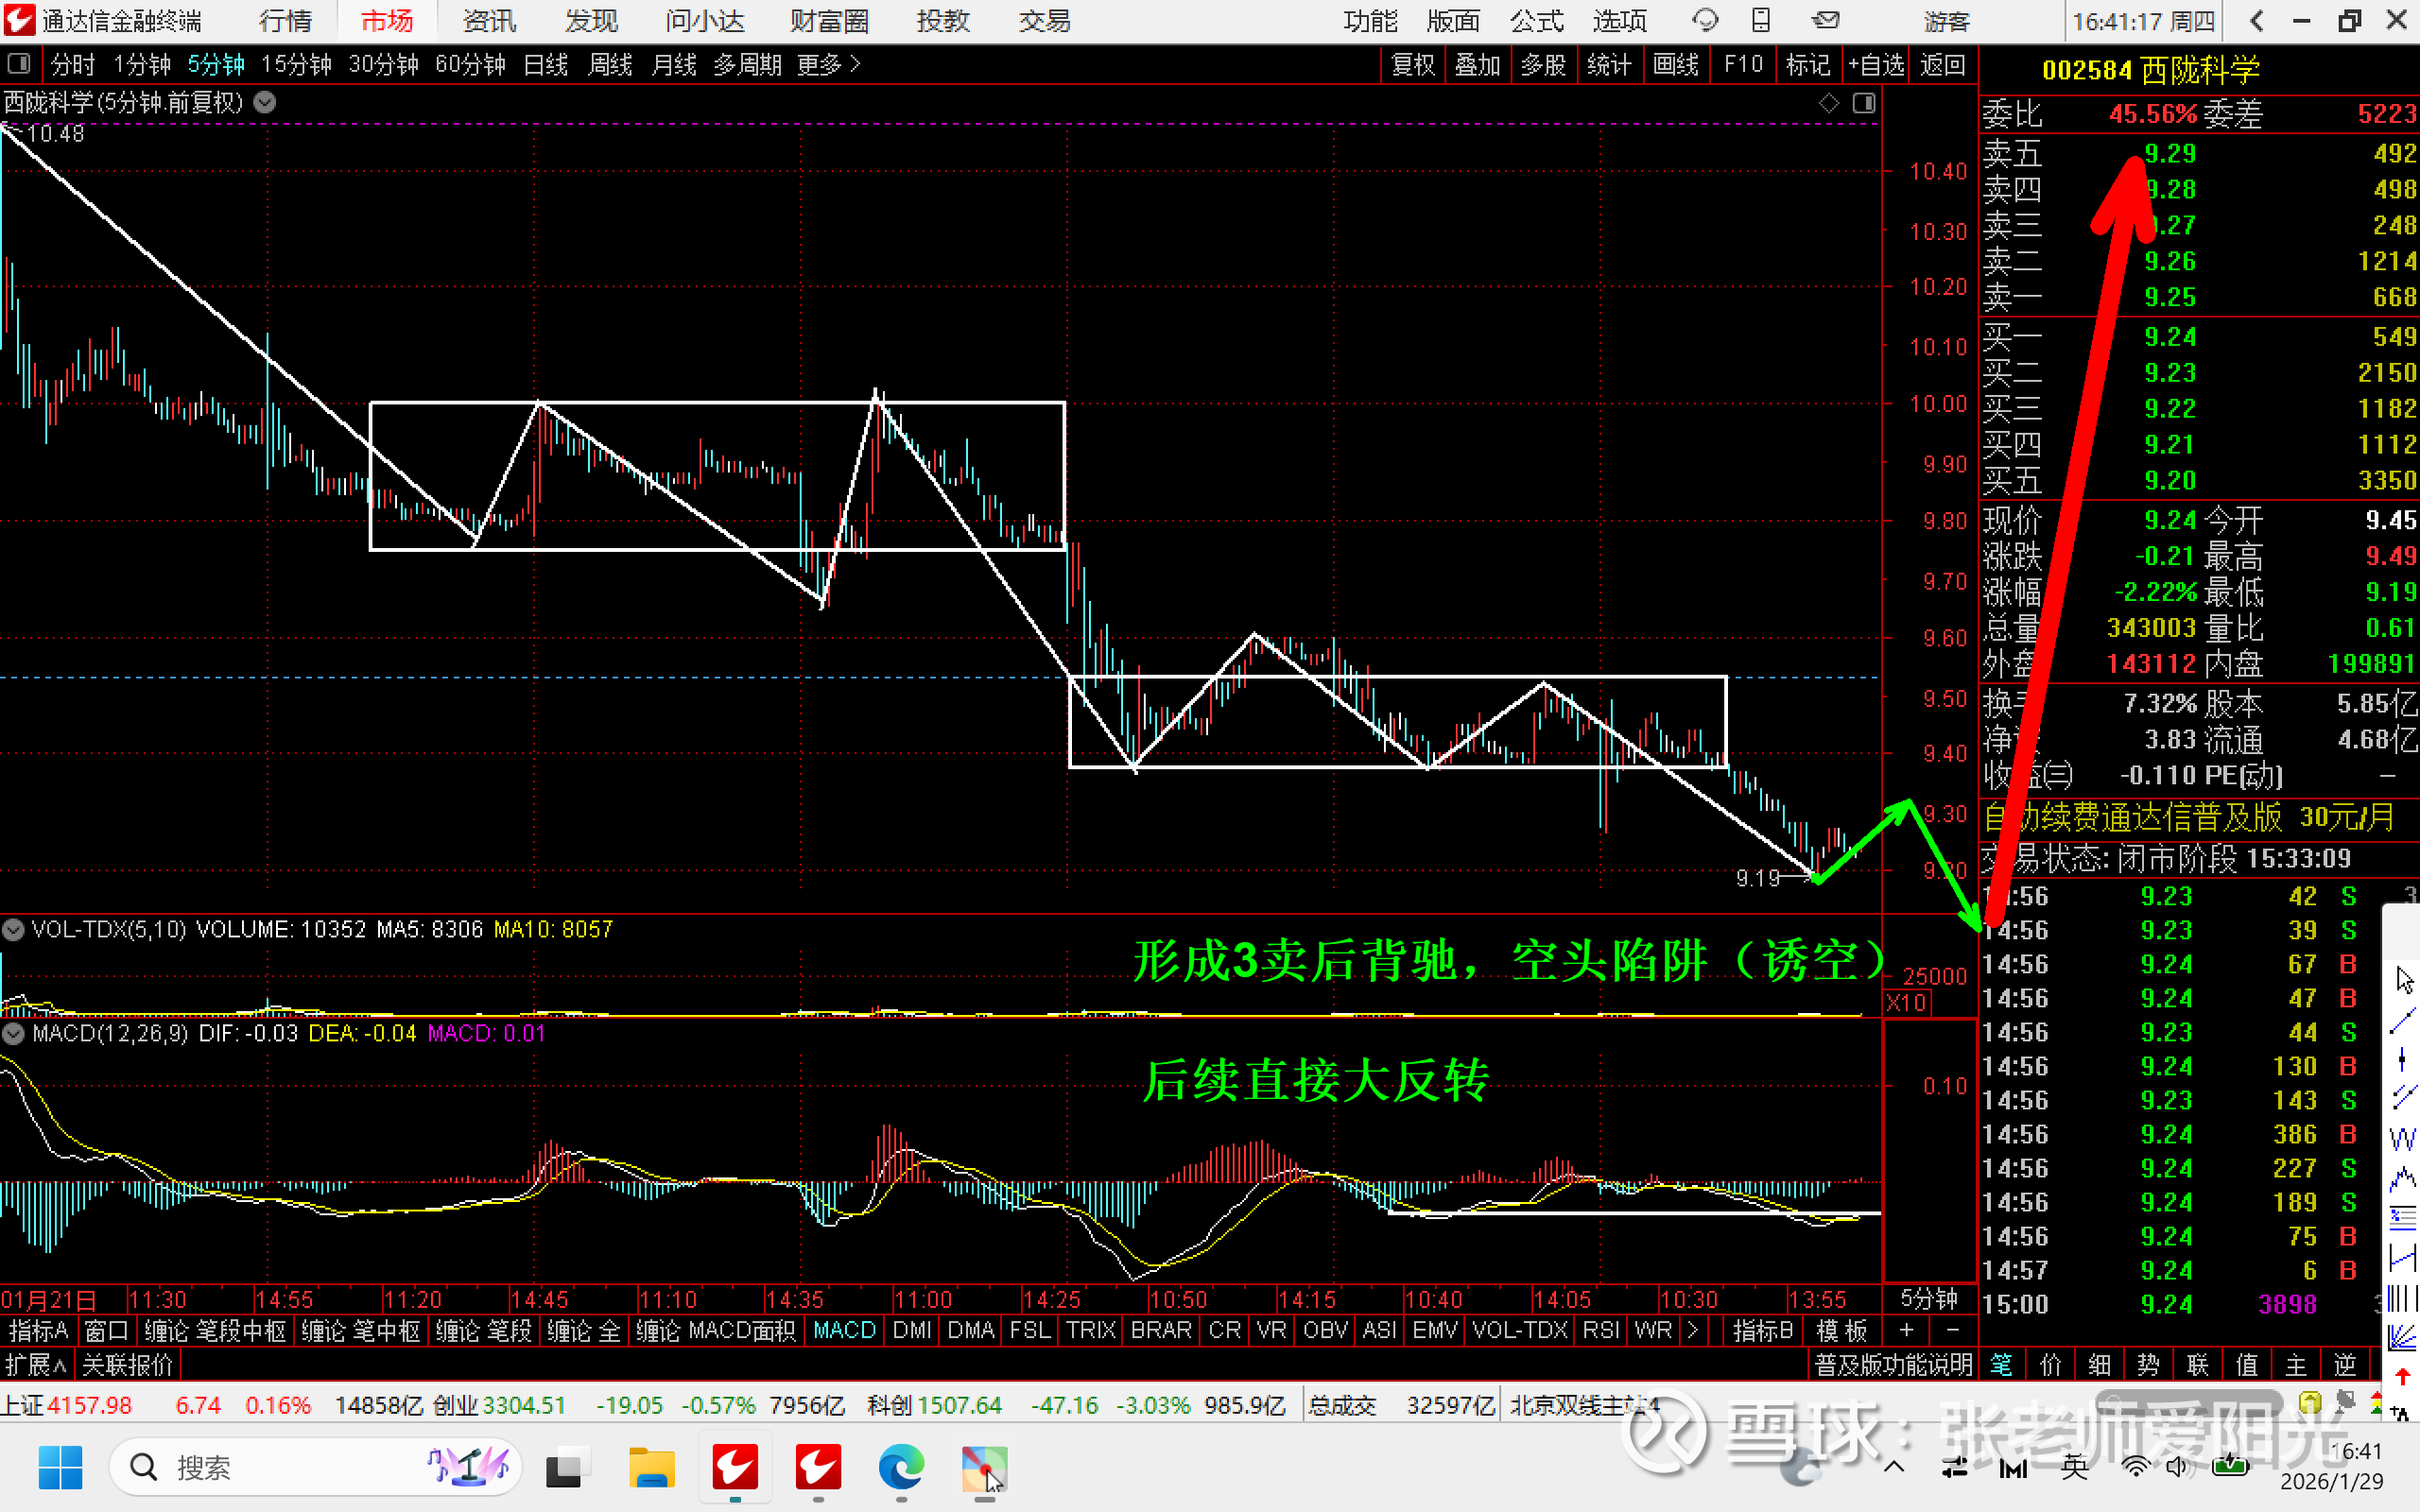Open Edge browser from taskbar
Screen dimensions: 2420x1512
[901, 1468]
